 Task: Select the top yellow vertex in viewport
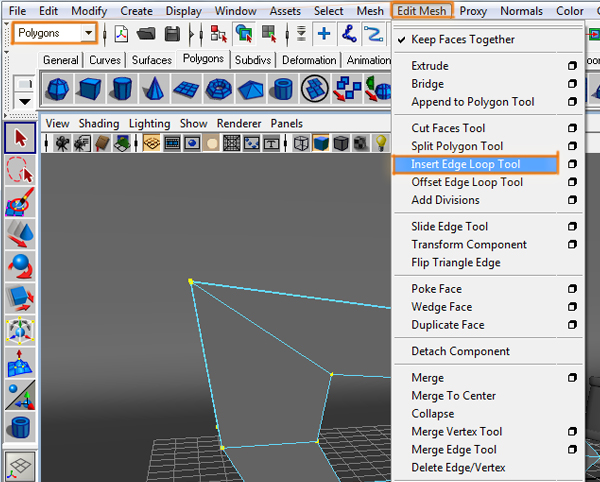(190, 281)
